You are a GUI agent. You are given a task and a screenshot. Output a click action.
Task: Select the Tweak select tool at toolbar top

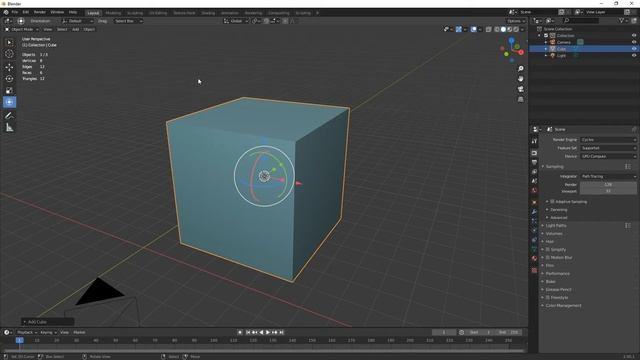pos(9,42)
